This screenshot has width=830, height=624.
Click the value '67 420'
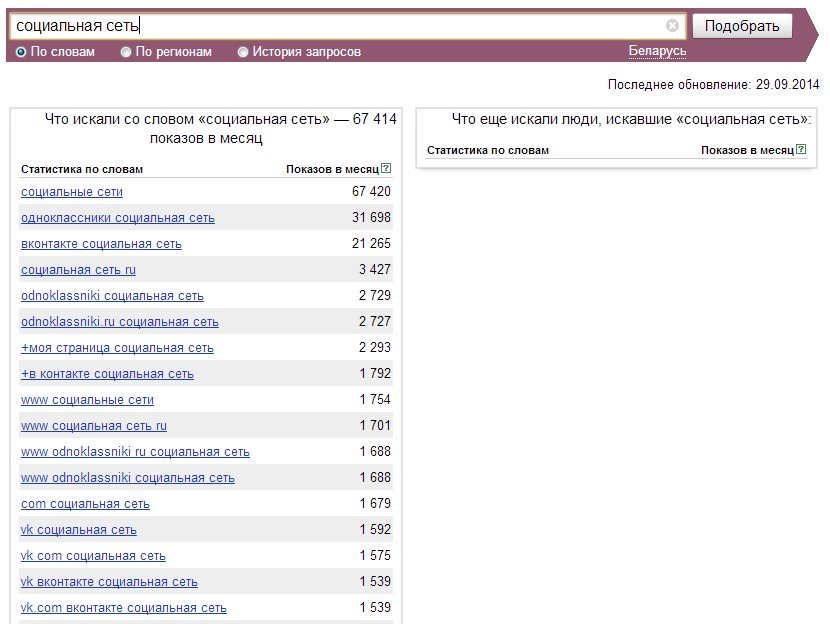pyautogui.click(x=371, y=191)
